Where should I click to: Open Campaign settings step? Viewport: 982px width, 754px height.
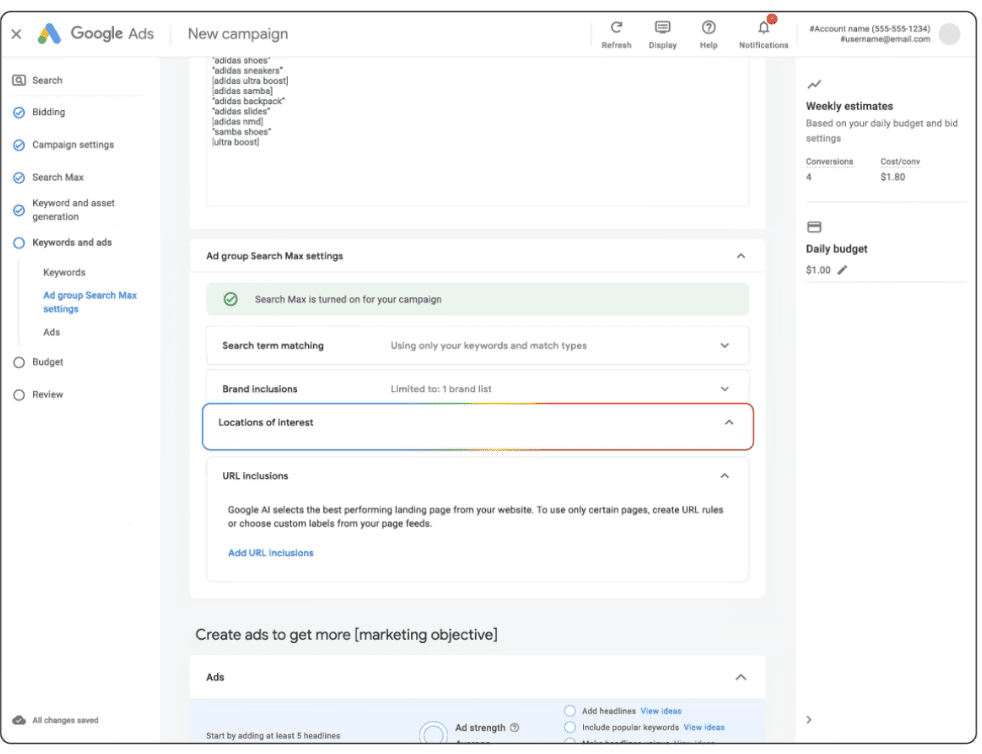[73, 145]
